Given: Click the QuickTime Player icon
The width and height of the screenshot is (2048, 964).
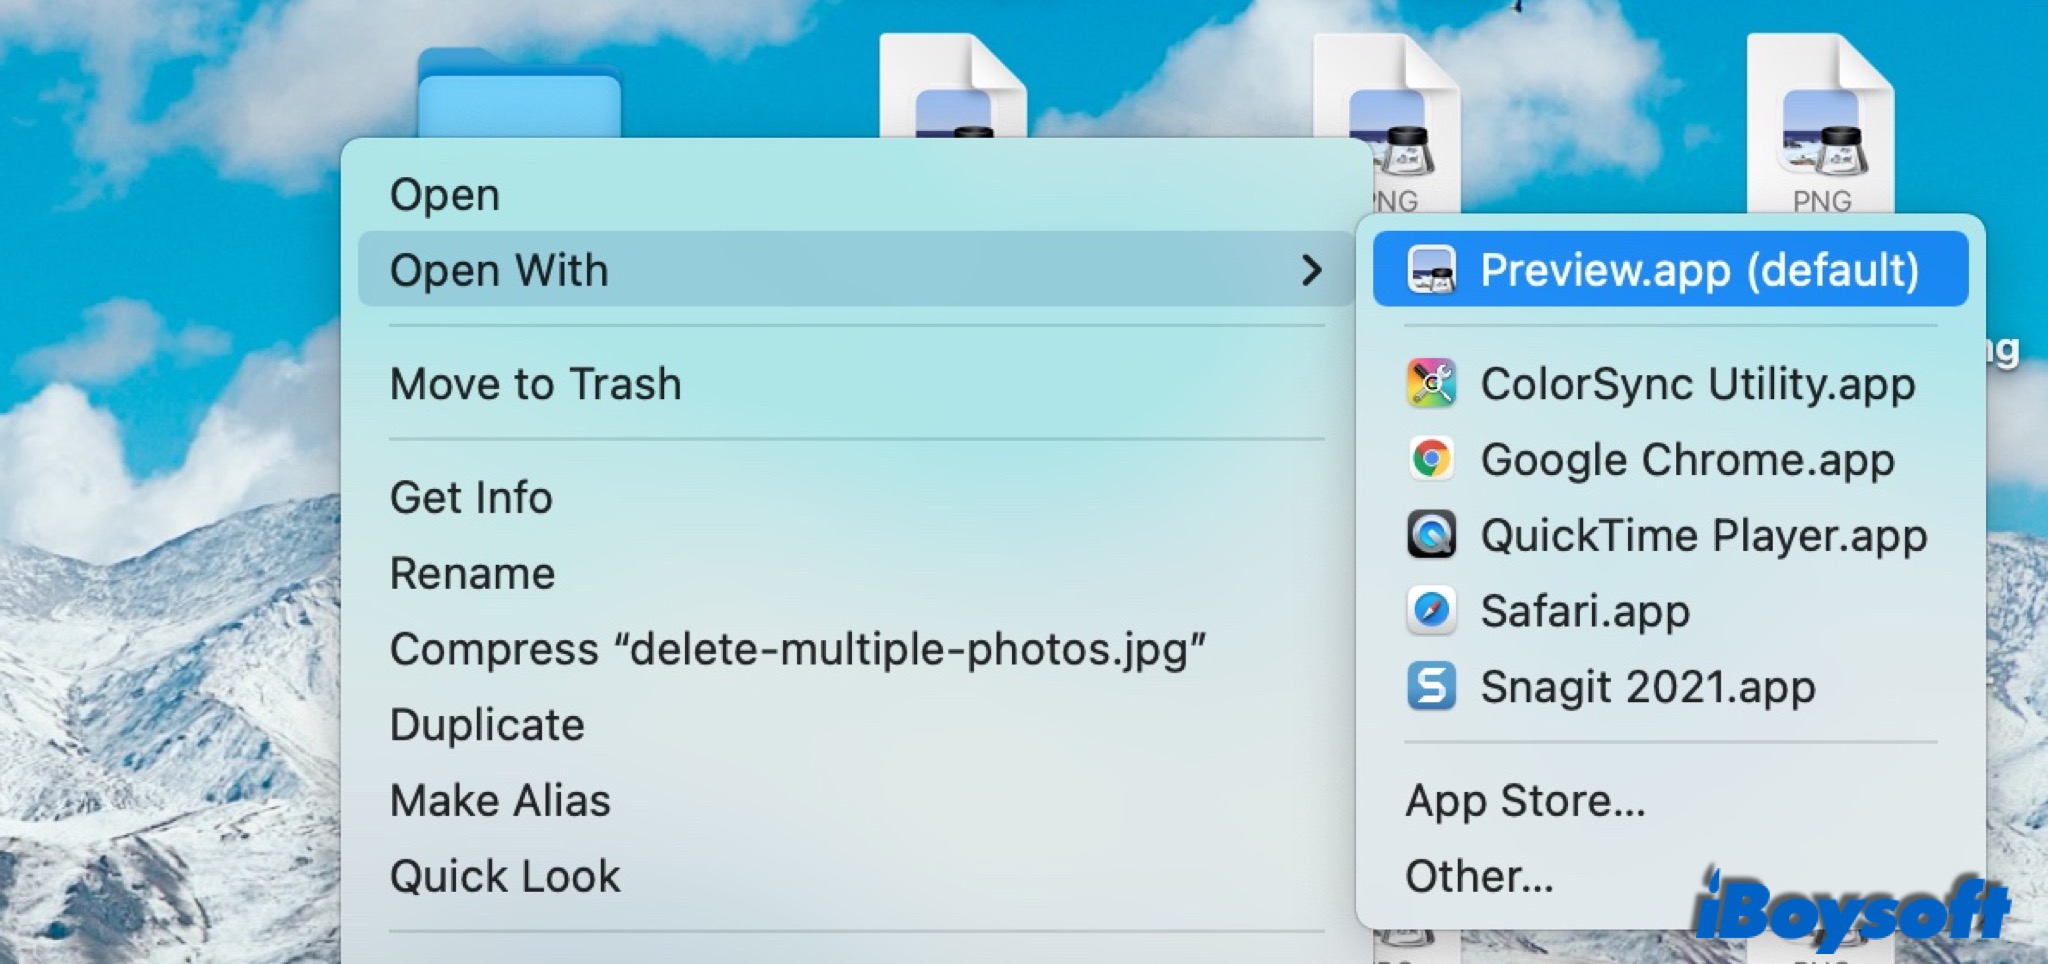Looking at the screenshot, I should [1431, 535].
